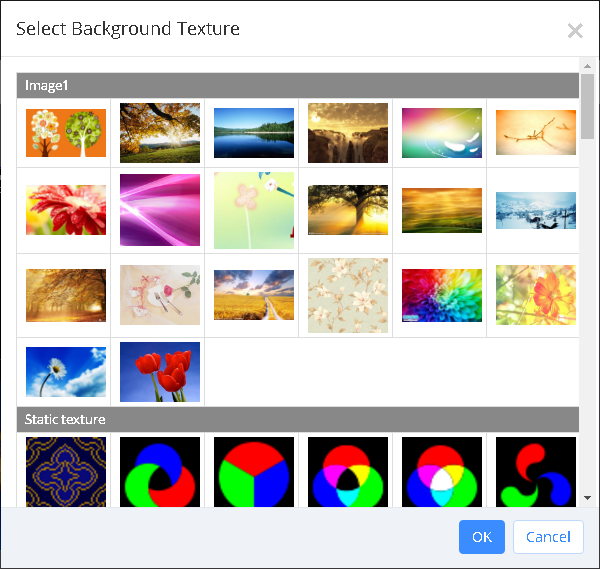Image resolution: width=600 pixels, height=569 pixels.
Task: Select the red tulips image
Action: point(160,372)
